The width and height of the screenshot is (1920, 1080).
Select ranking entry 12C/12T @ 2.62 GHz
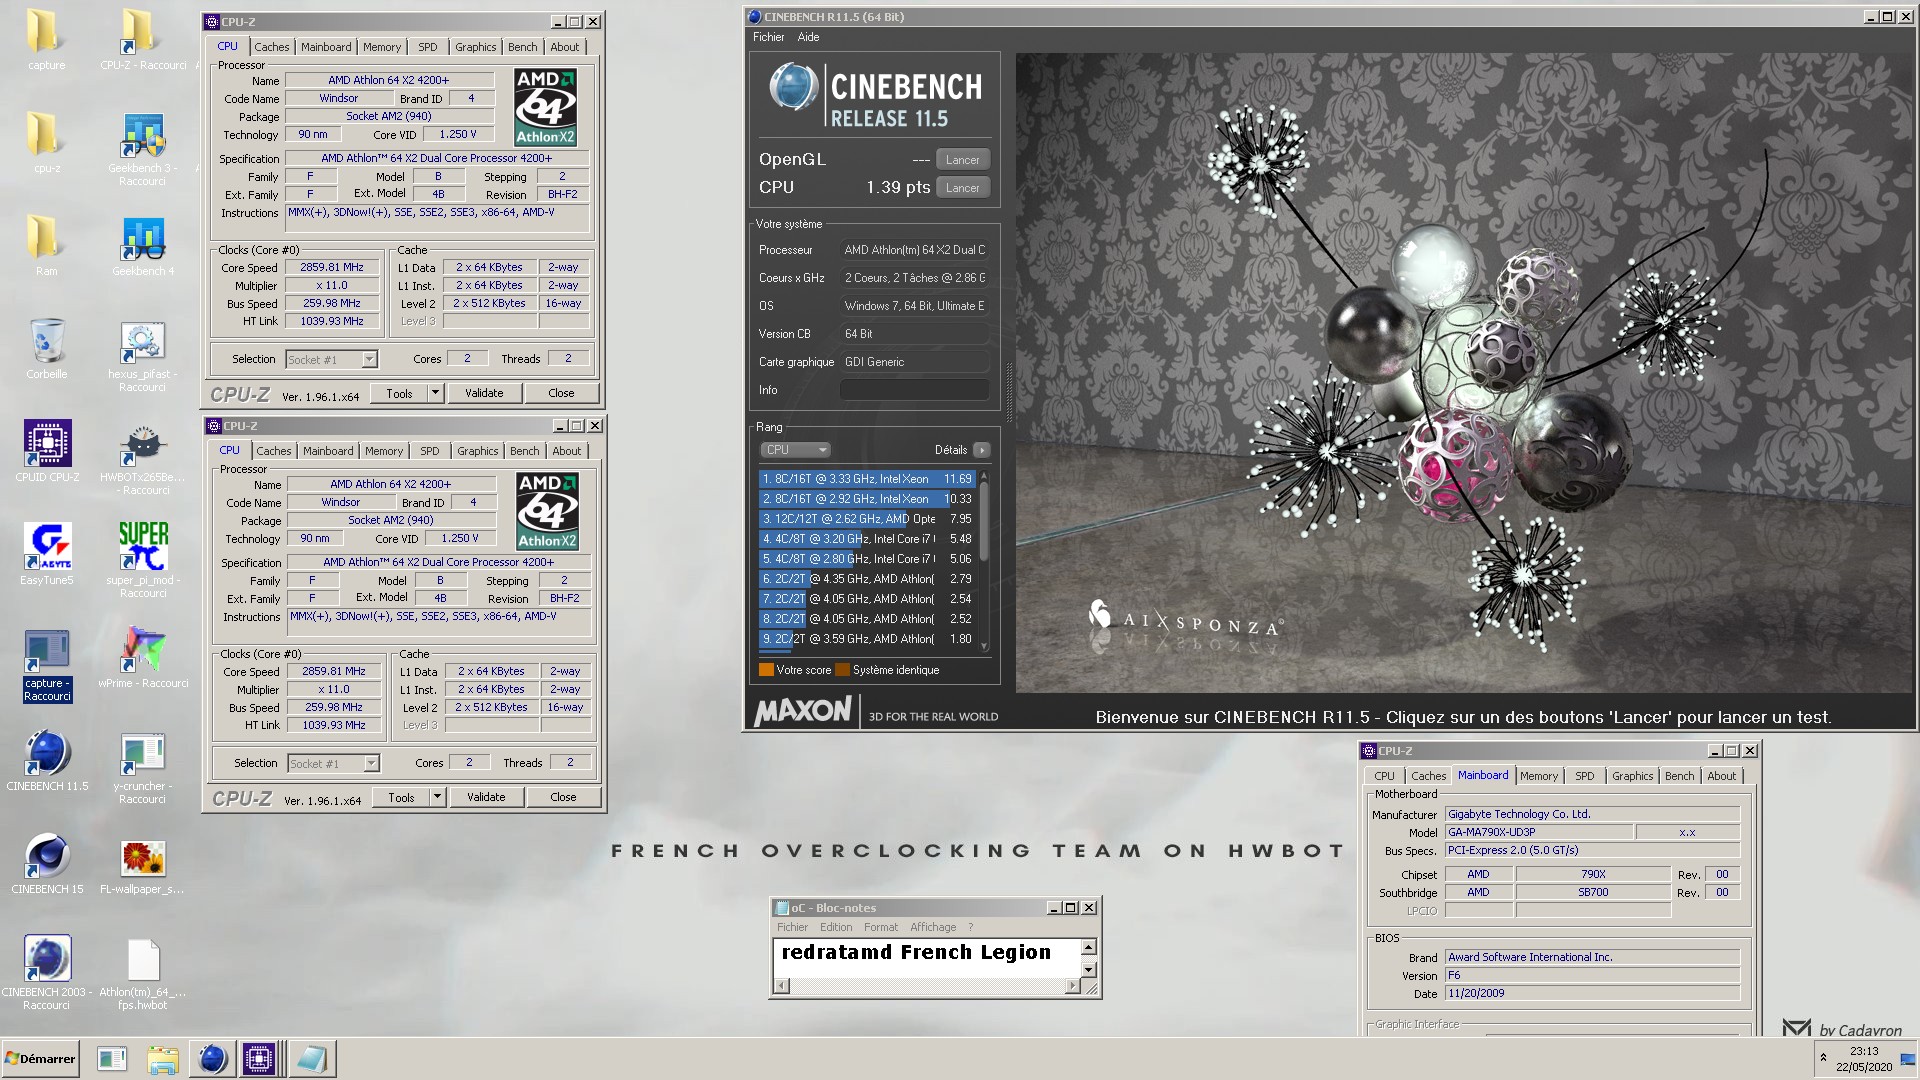click(866, 519)
